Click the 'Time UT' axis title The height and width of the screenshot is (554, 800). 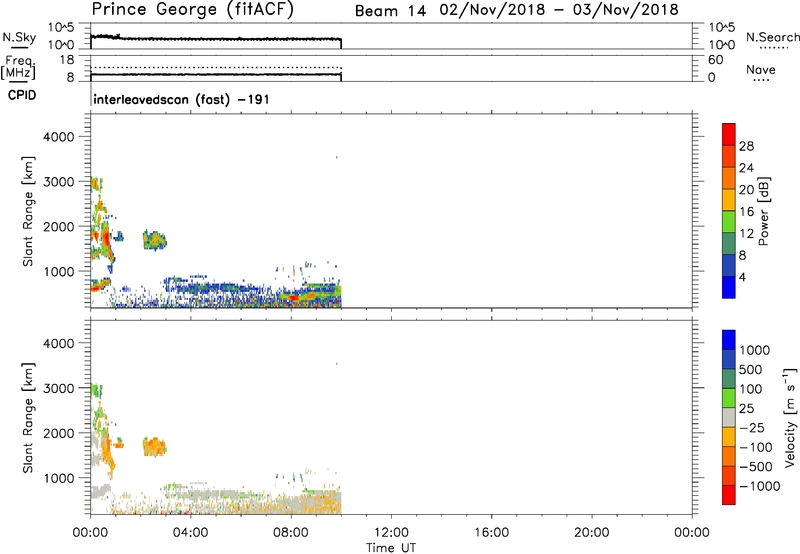tap(391, 548)
